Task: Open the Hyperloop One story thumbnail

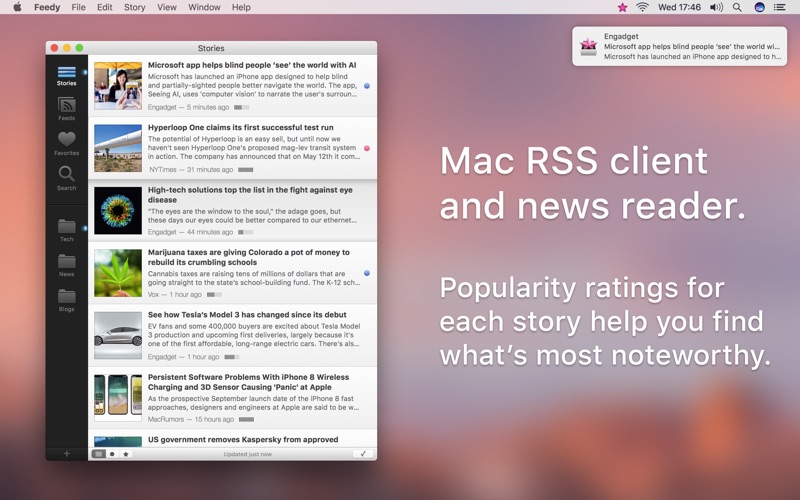Action: [x=118, y=148]
